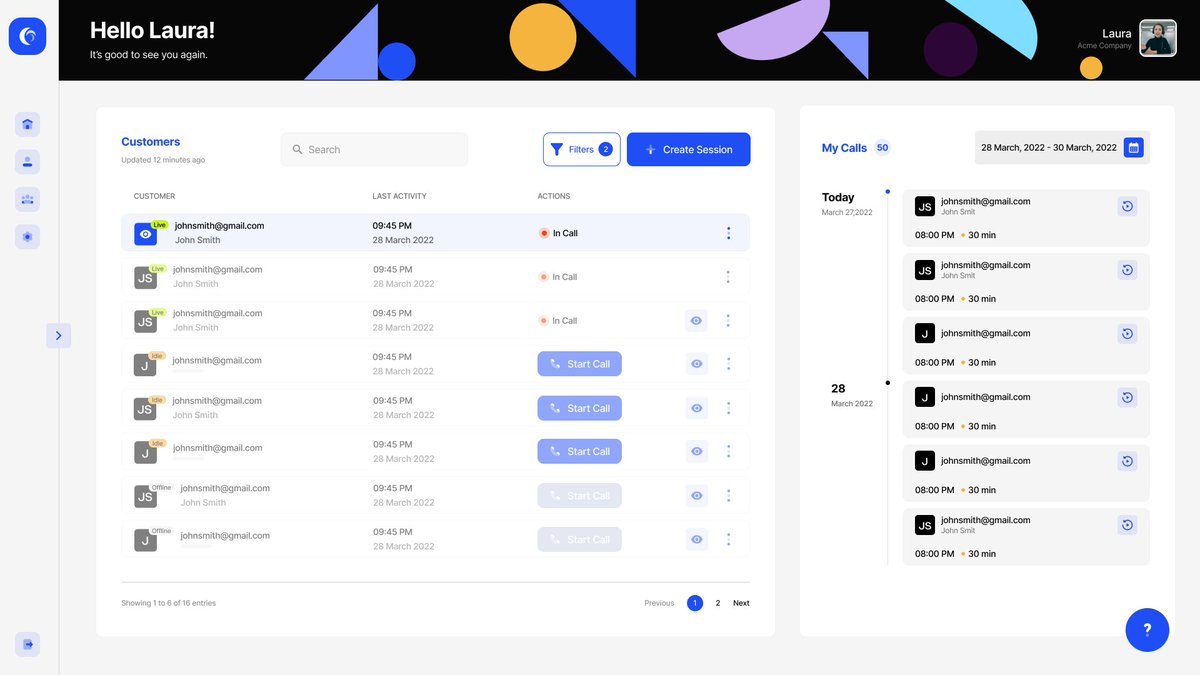The height and width of the screenshot is (675, 1200).
Task: Click JS avatar in second Live row
Action: [x=146, y=278]
